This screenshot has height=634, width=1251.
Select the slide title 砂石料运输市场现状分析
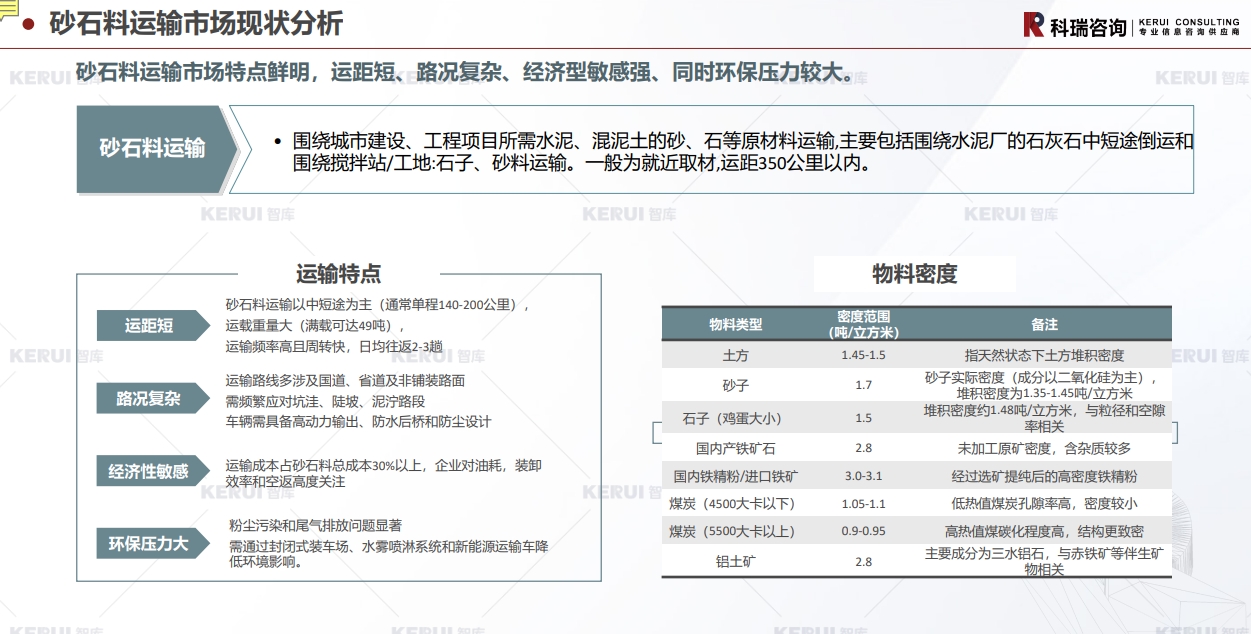pos(196,24)
